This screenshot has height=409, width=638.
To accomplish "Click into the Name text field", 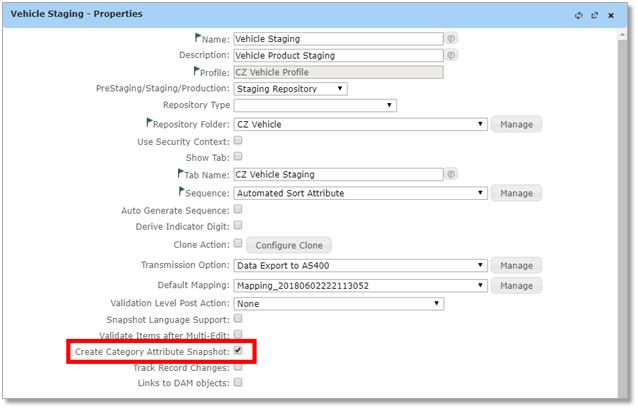I will coord(338,39).
